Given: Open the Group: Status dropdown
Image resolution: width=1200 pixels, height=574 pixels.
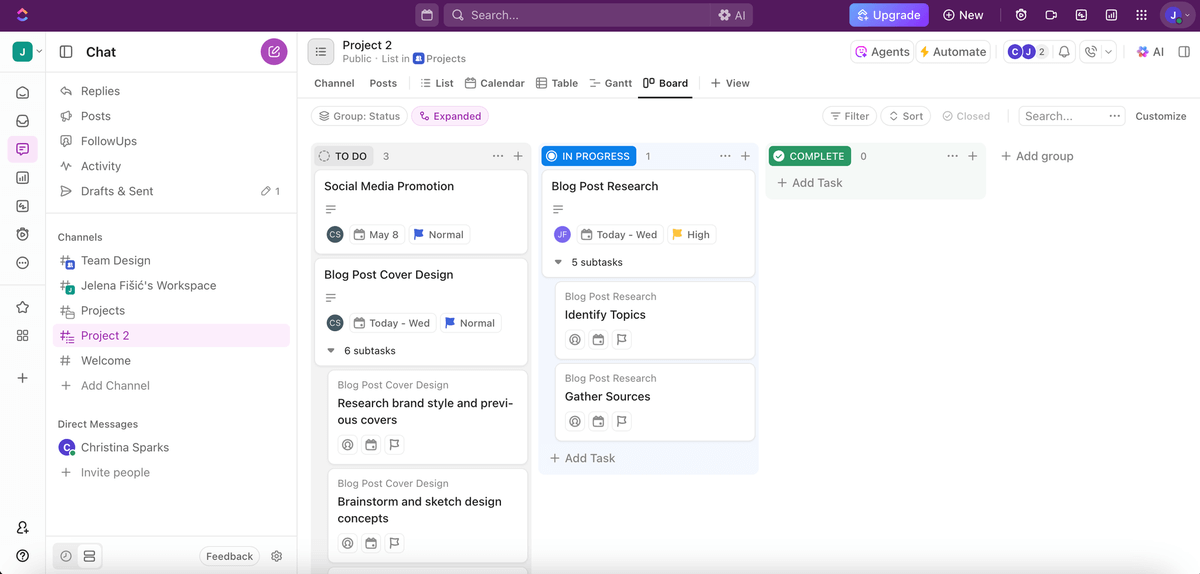Looking at the screenshot, I should [359, 116].
